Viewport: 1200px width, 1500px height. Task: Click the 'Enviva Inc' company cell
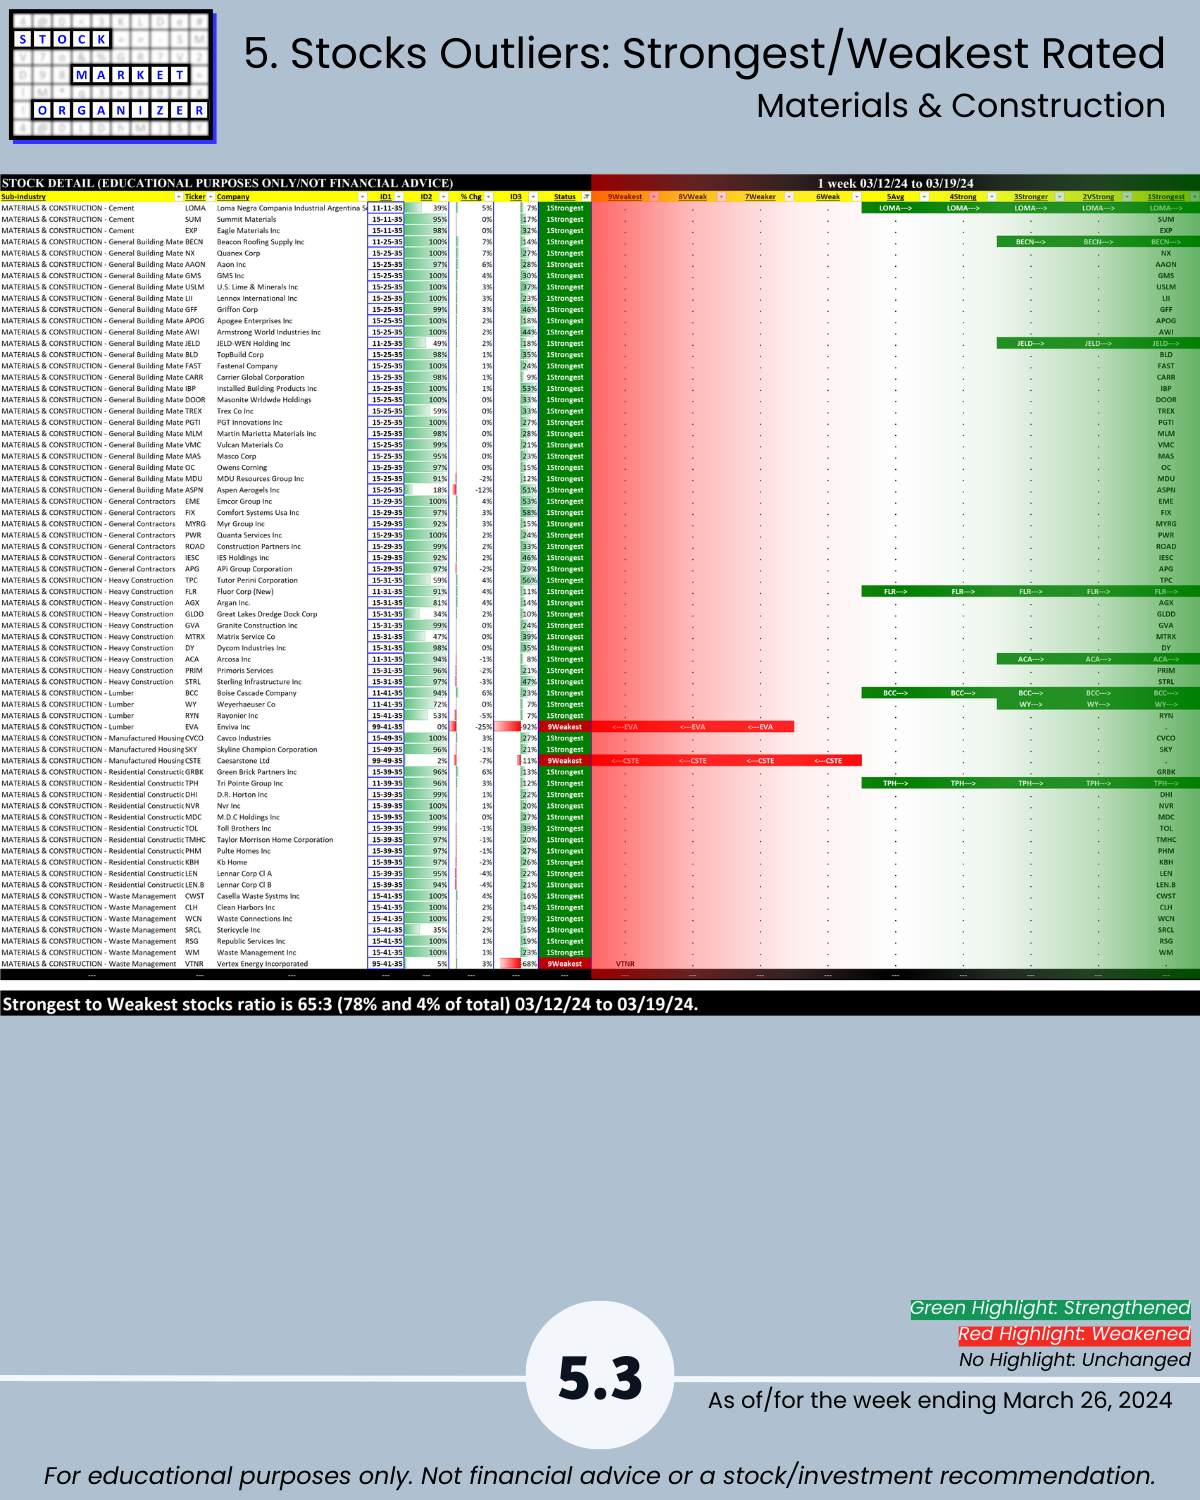[x=291, y=727]
